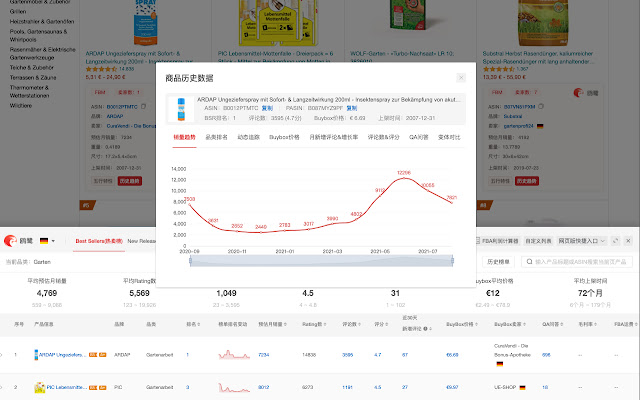Copy ASIN icon in Substral card

click(541, 107)
